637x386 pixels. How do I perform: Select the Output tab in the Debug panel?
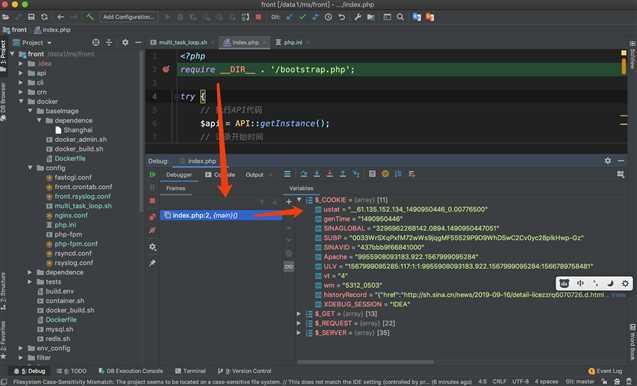point(255,175)
